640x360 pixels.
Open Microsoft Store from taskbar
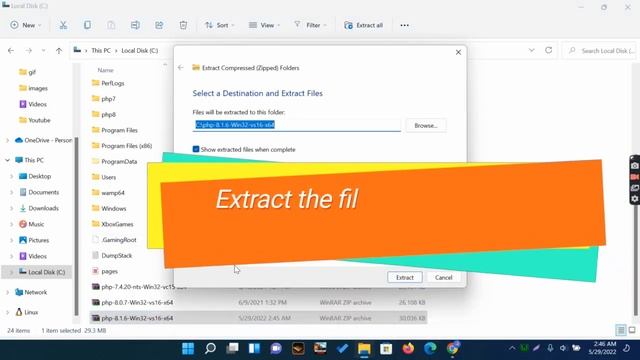point(386,349)
